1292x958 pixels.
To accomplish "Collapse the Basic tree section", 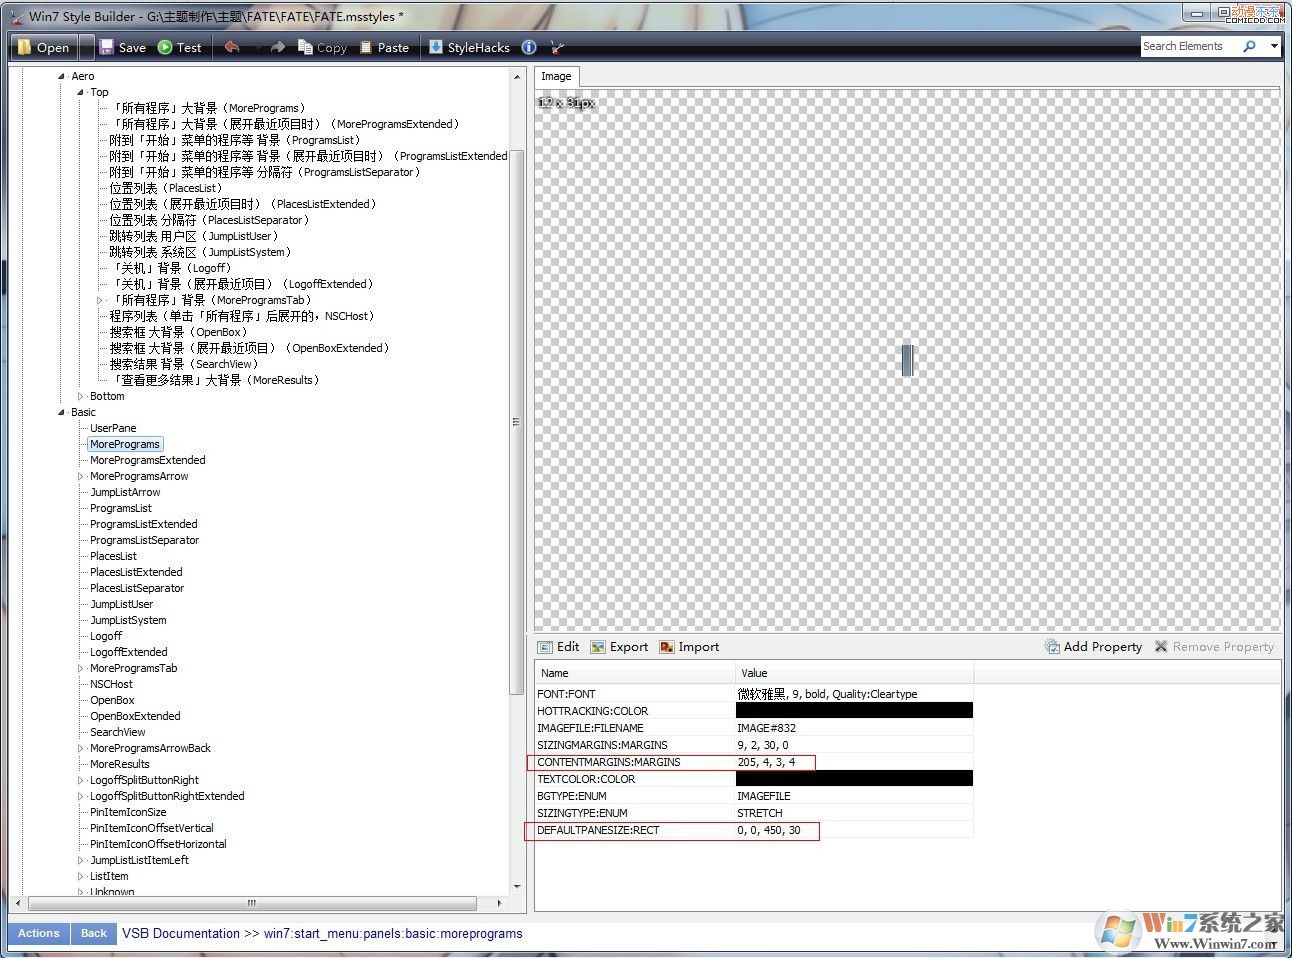I will click(x=62, y=411).
